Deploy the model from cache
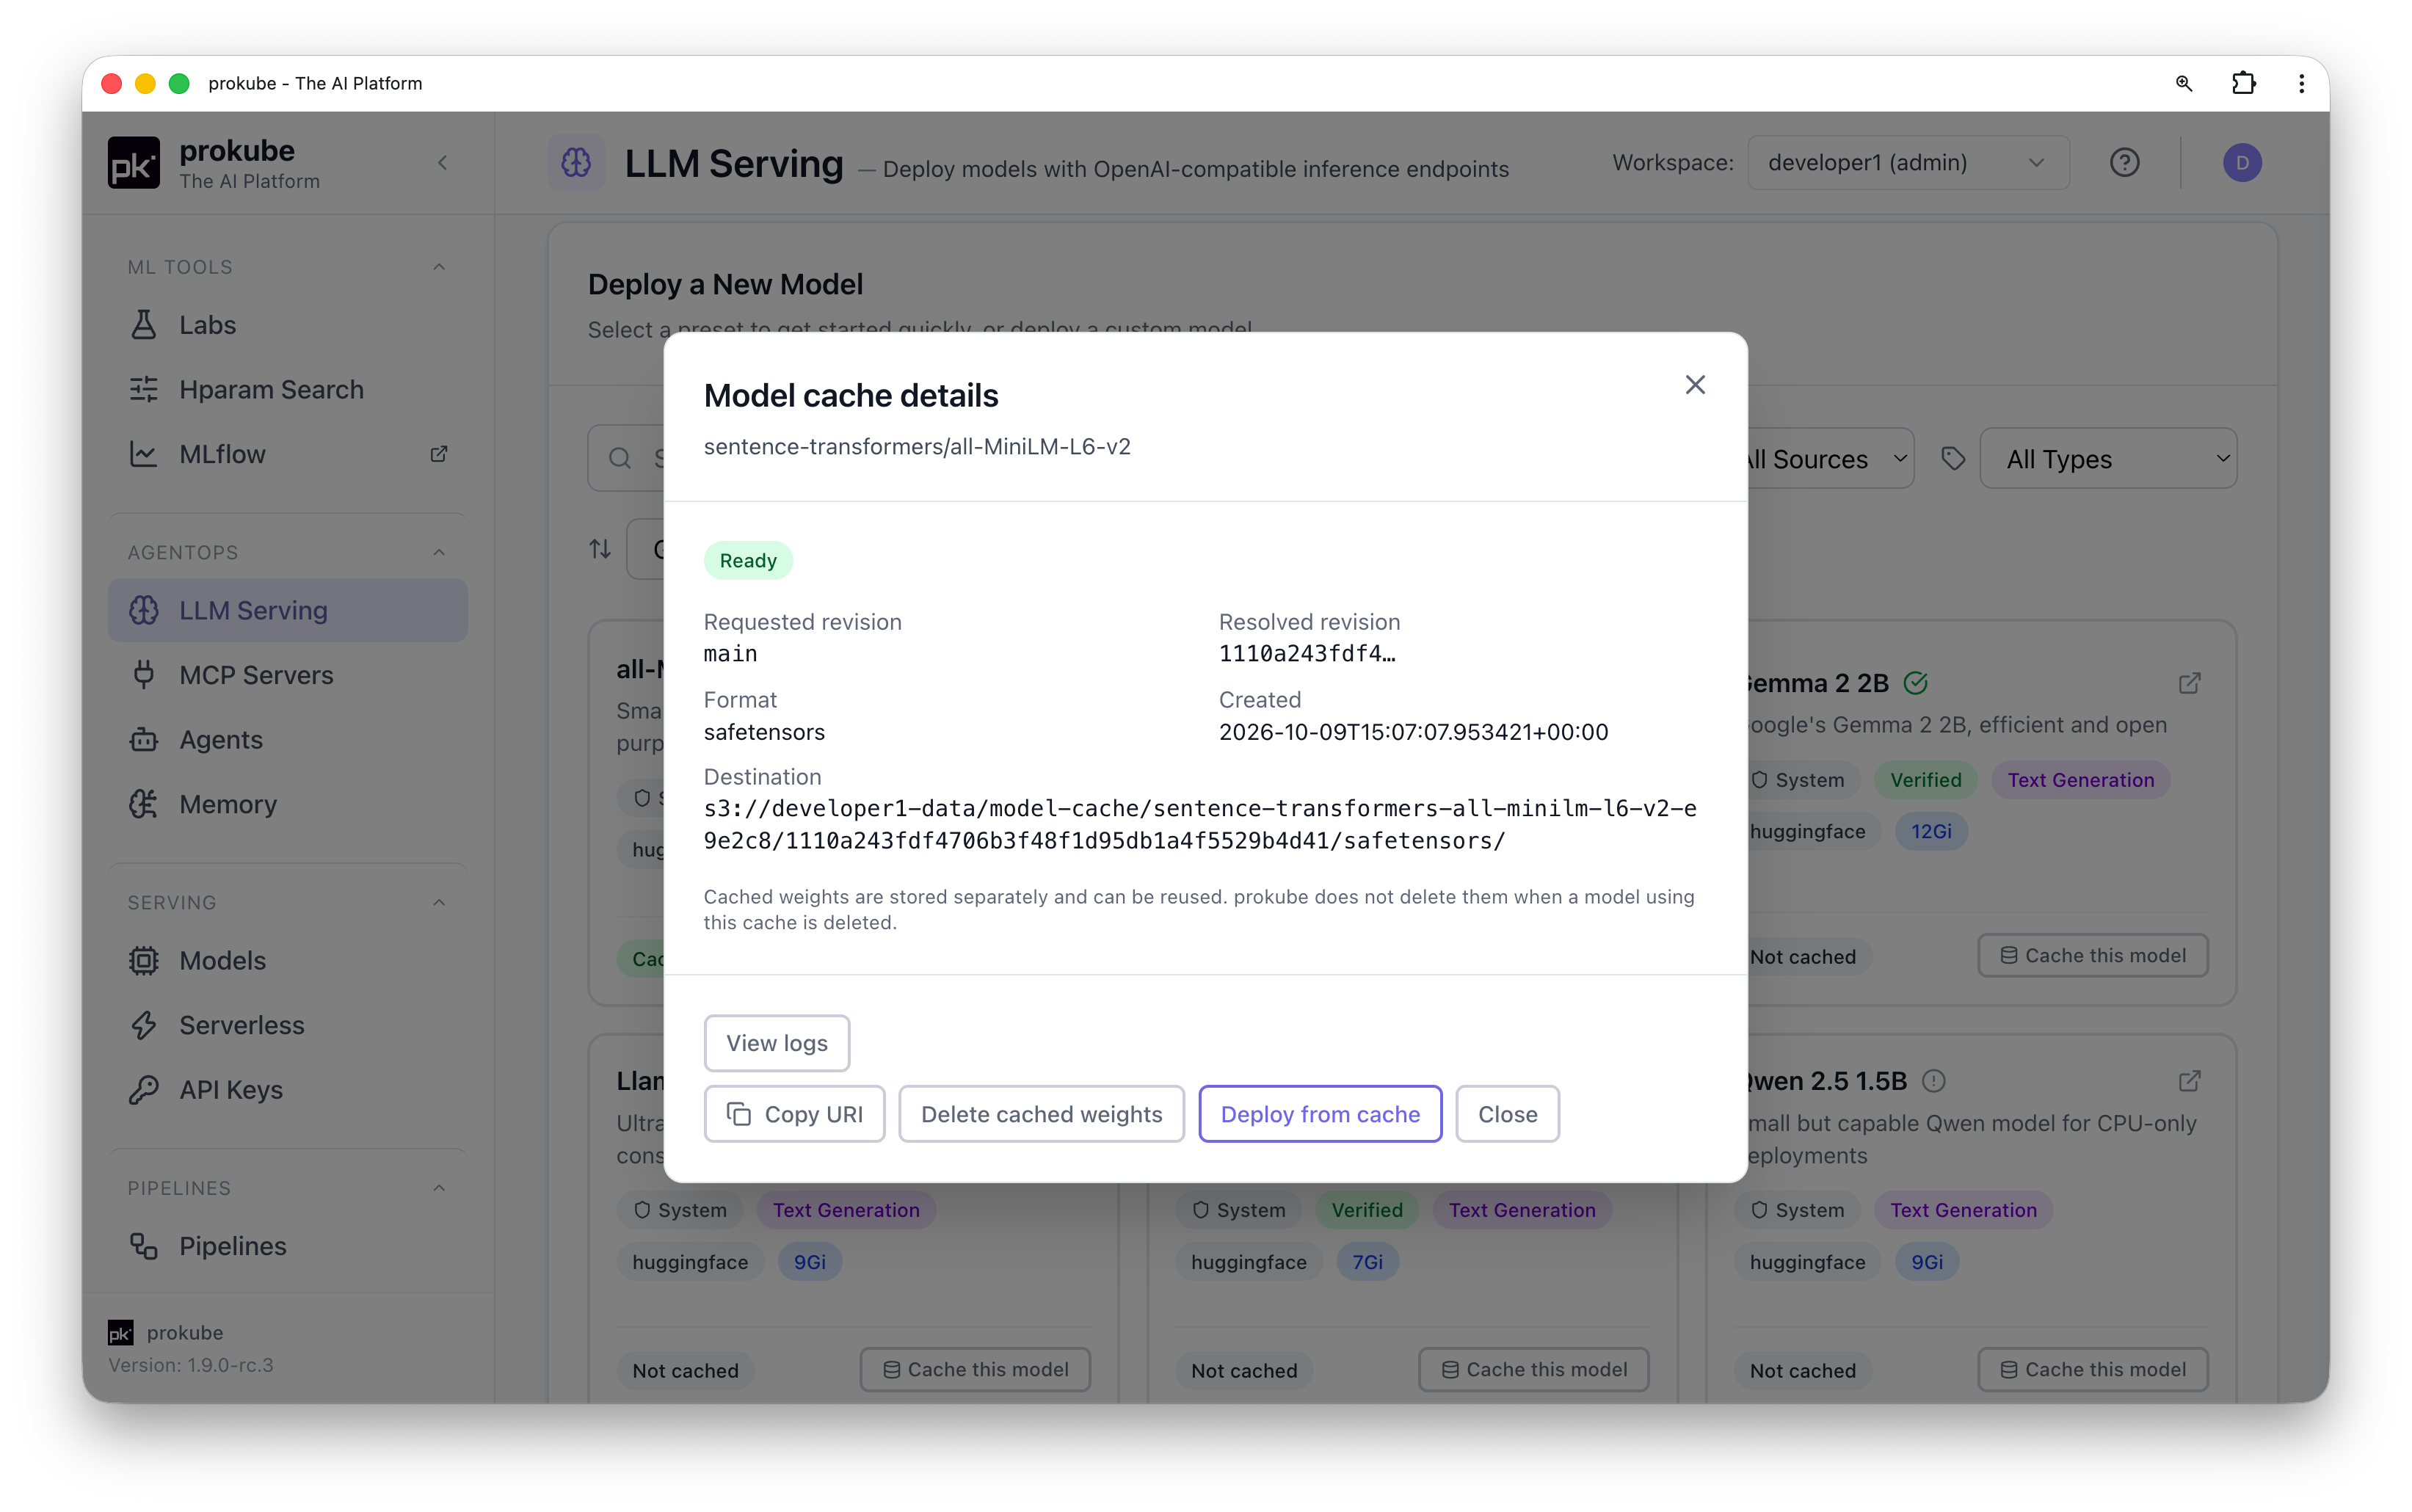The width and height of the screenshot is (2412, 1512). (x=1320, y=1114)
